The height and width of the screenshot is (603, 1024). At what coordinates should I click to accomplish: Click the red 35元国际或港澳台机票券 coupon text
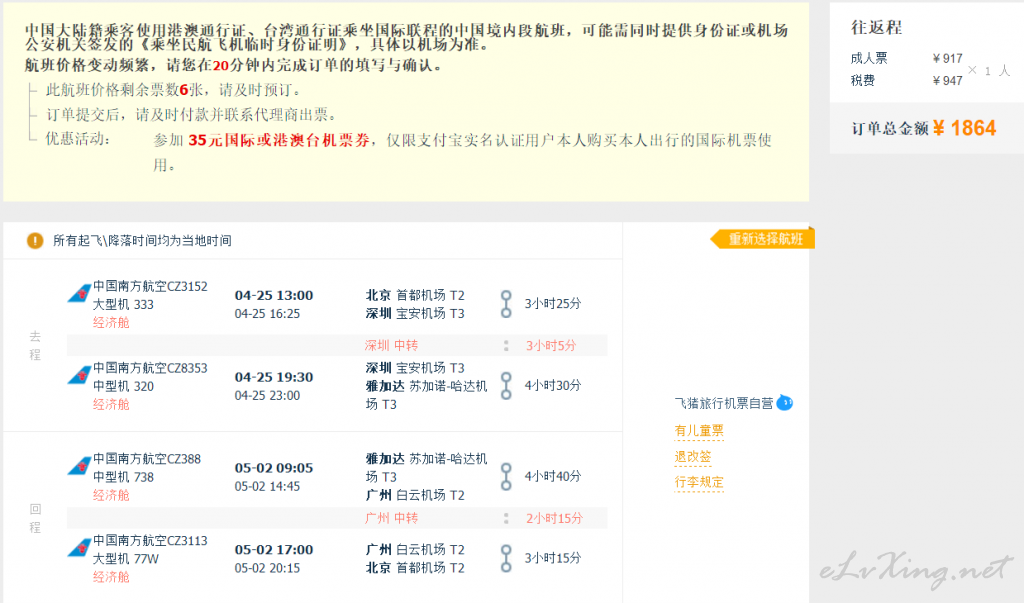(279, 140)
